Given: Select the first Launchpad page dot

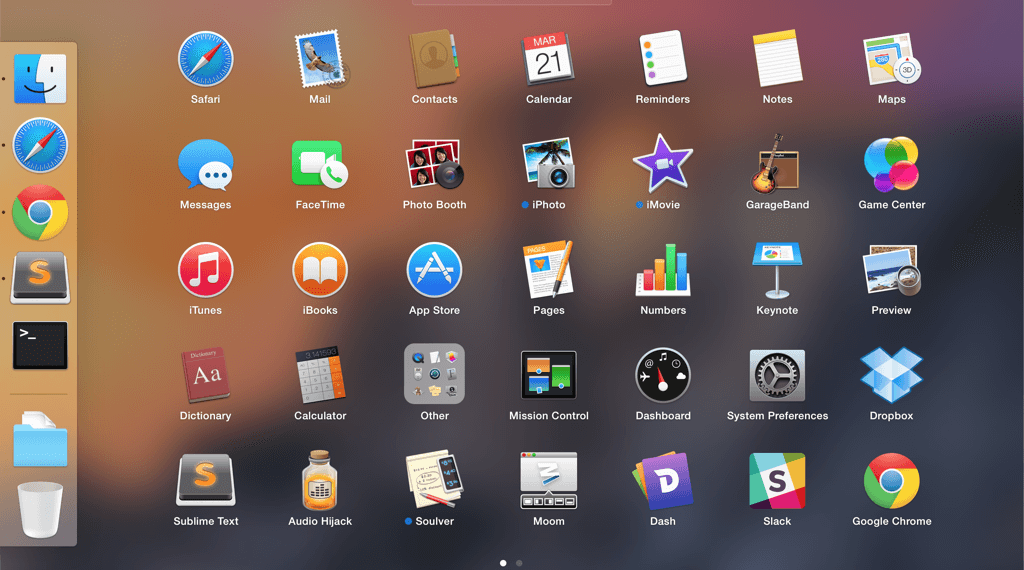Looking at the screenshot, I should click(x=503, y=563).
